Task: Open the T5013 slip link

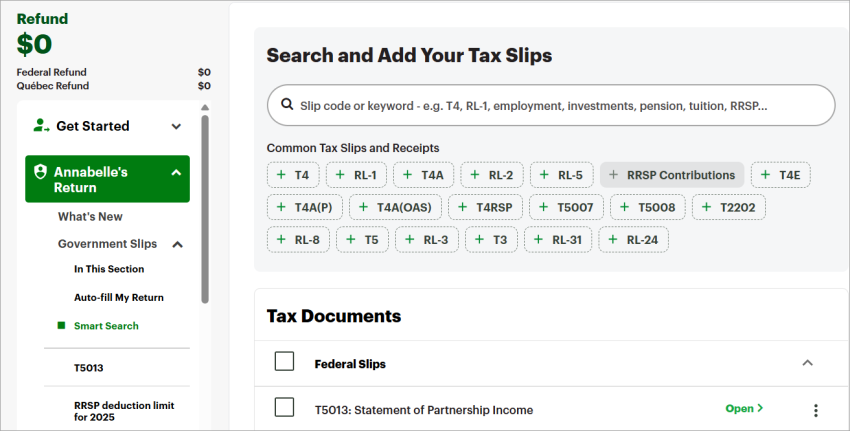Action: tap(744, 409)
